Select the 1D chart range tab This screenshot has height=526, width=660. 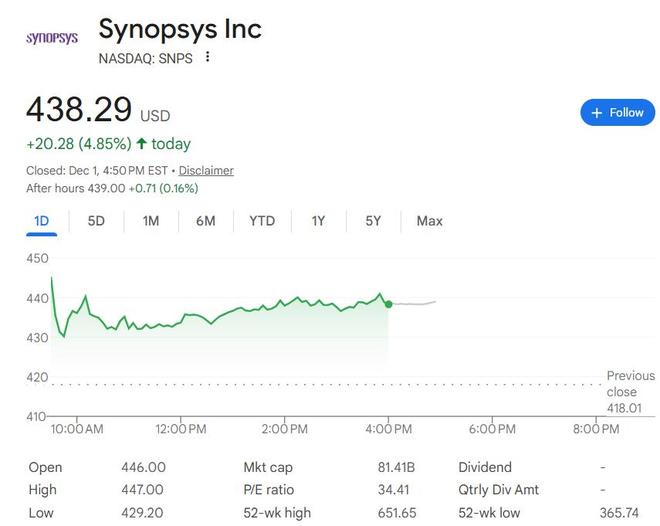[42, 221]
